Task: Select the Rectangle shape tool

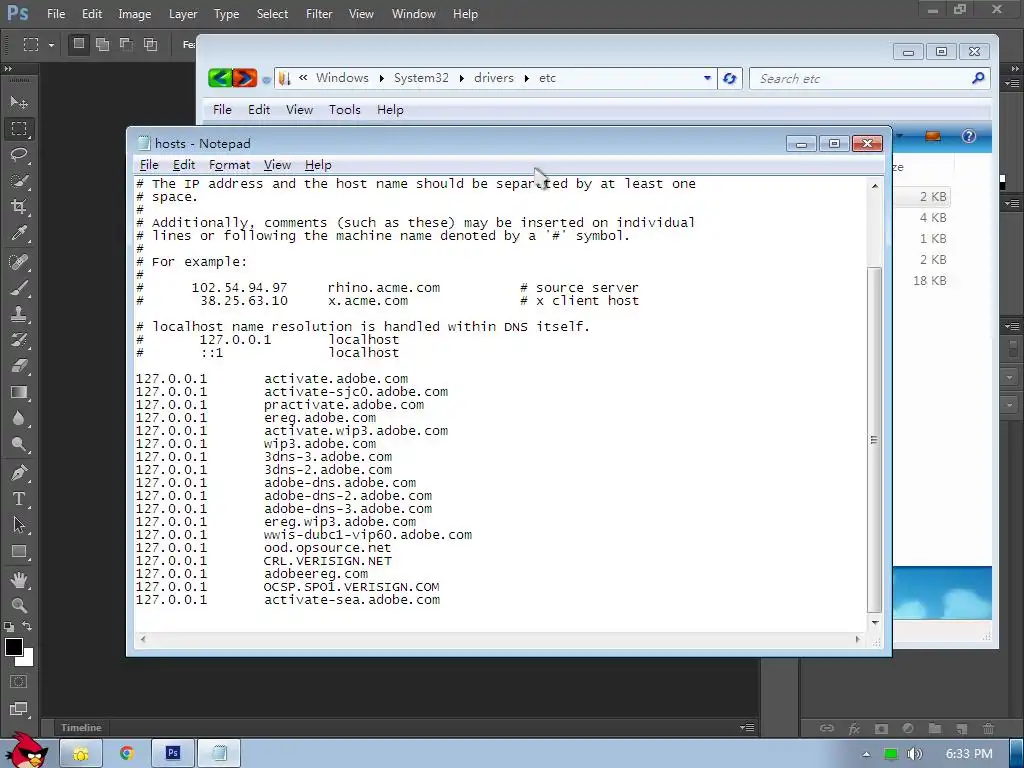Action: (19, 552)
